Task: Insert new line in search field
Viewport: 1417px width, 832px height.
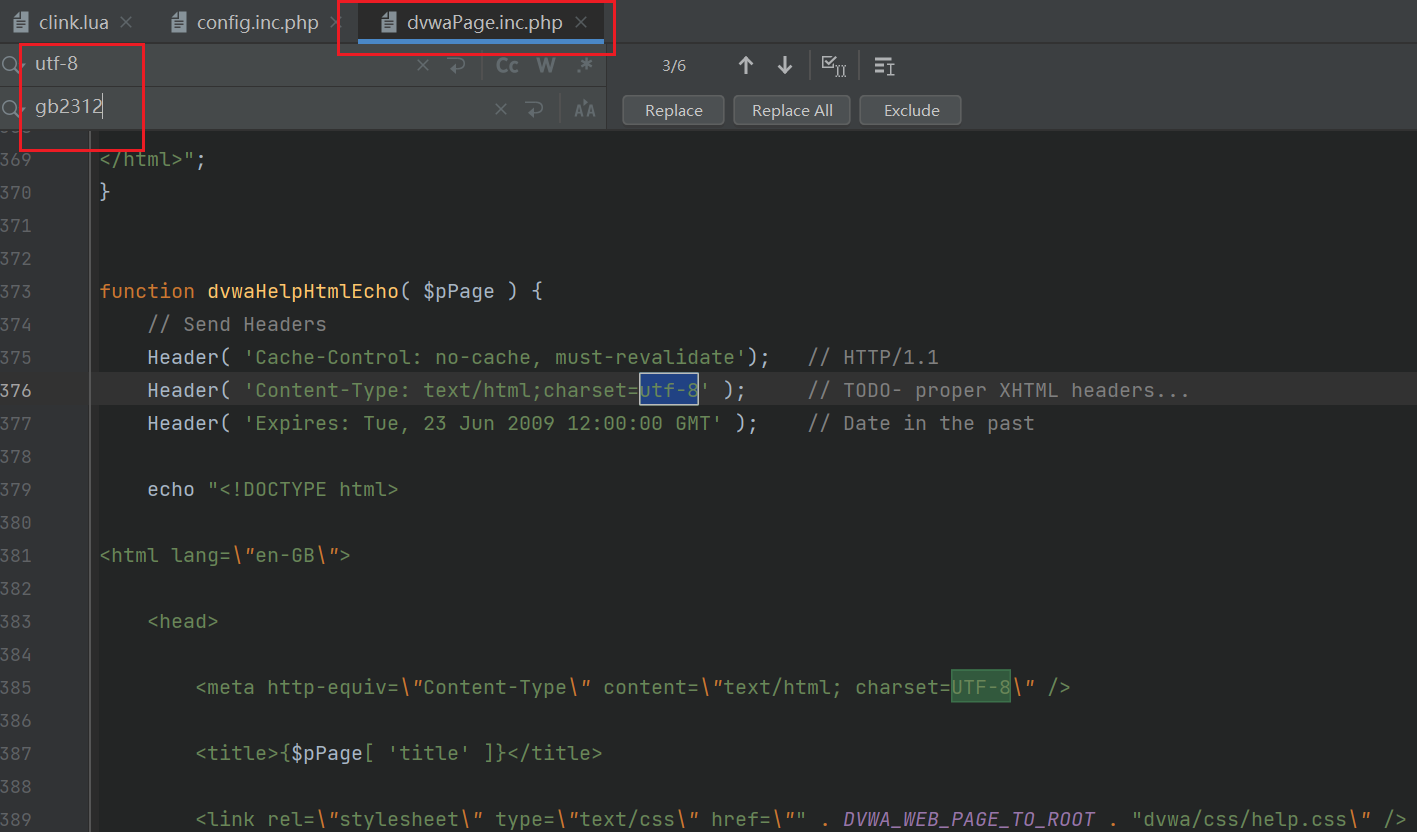Action: [457, 65]
